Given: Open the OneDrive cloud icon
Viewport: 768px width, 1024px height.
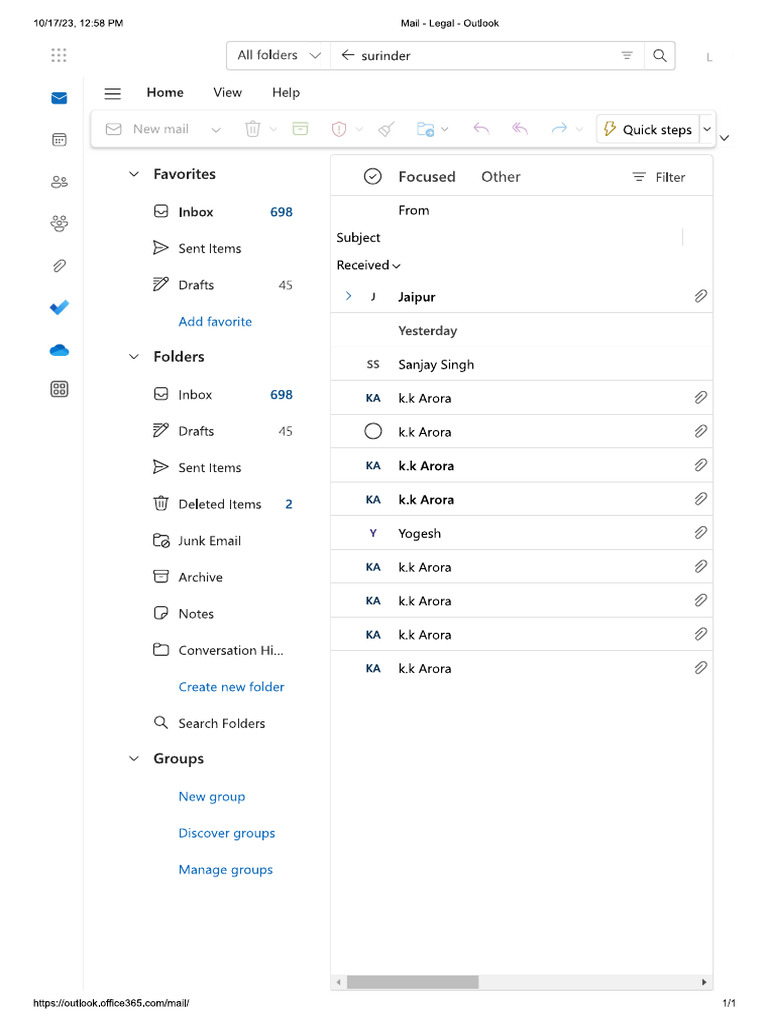Looking at the screenshot, I should pos(59,350).
